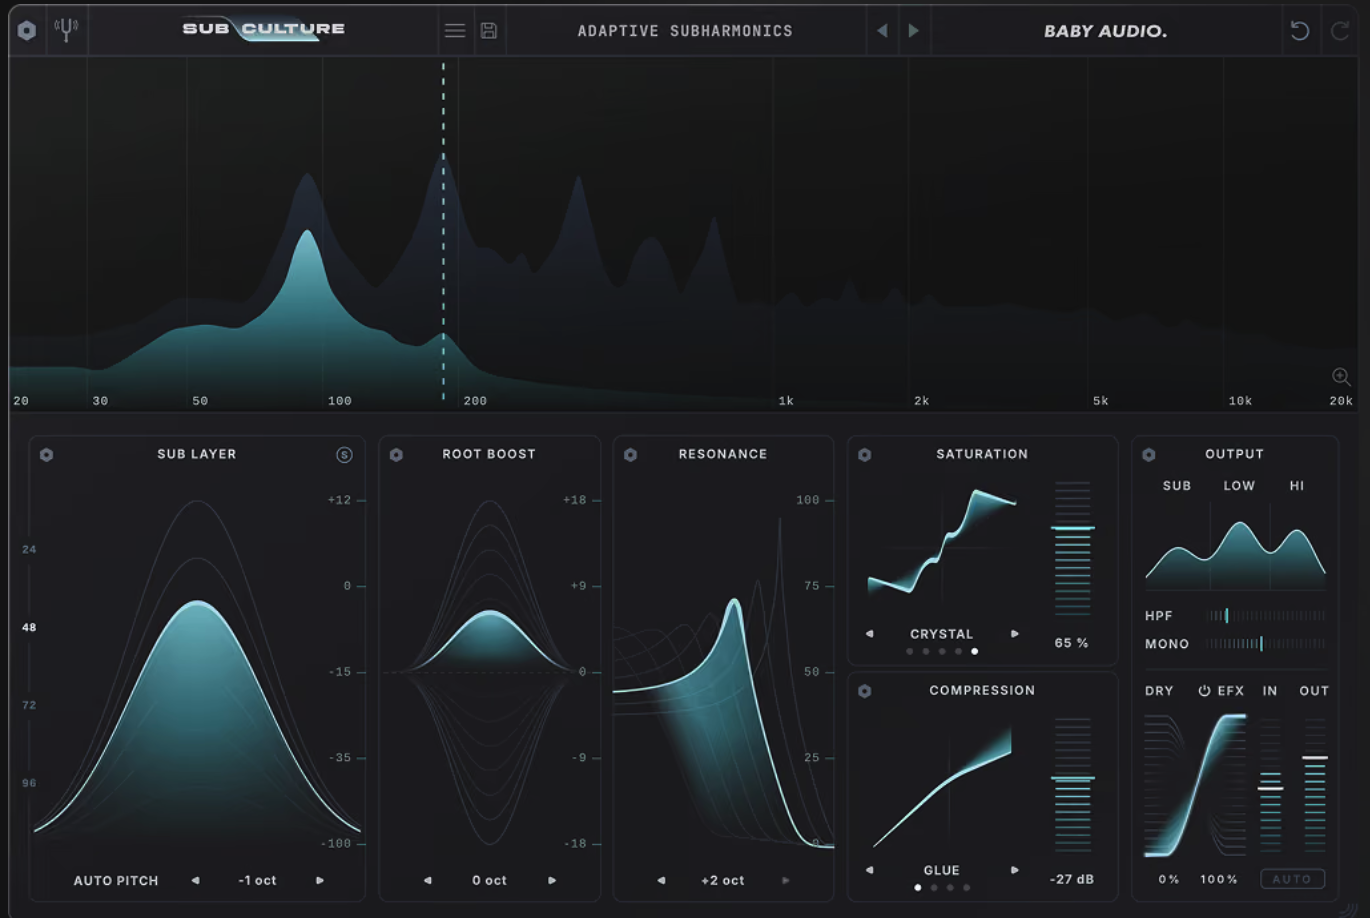Open the Adaptive Subharmonics preset name
1370x918 pixels.
(x=685, y=31)
